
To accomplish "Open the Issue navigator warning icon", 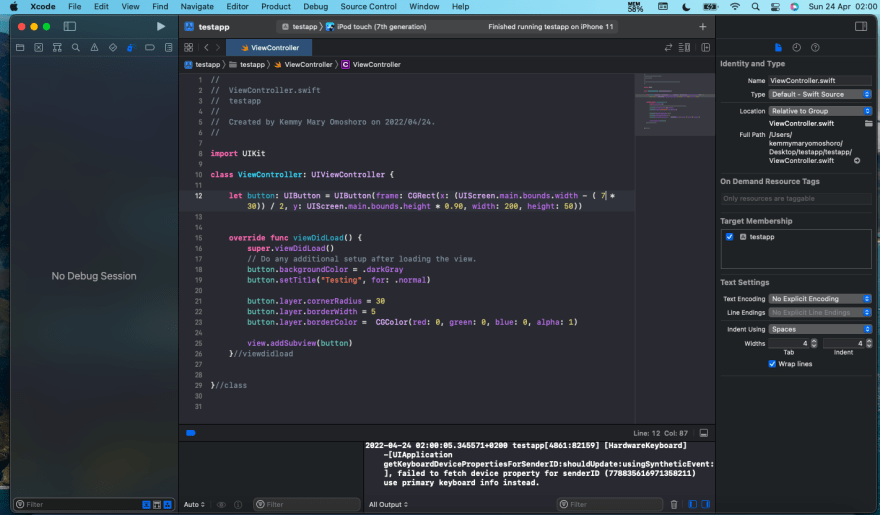I will pos(94,48).
